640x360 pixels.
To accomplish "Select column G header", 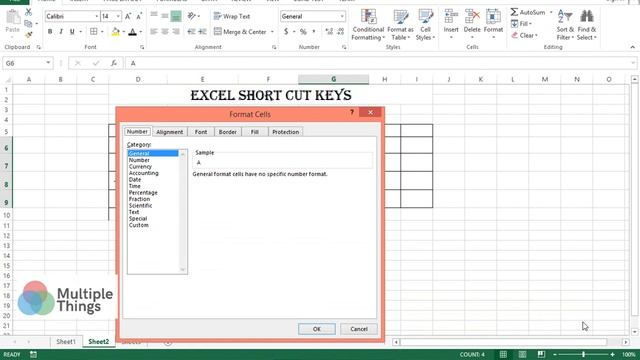I will coord(333,79).
